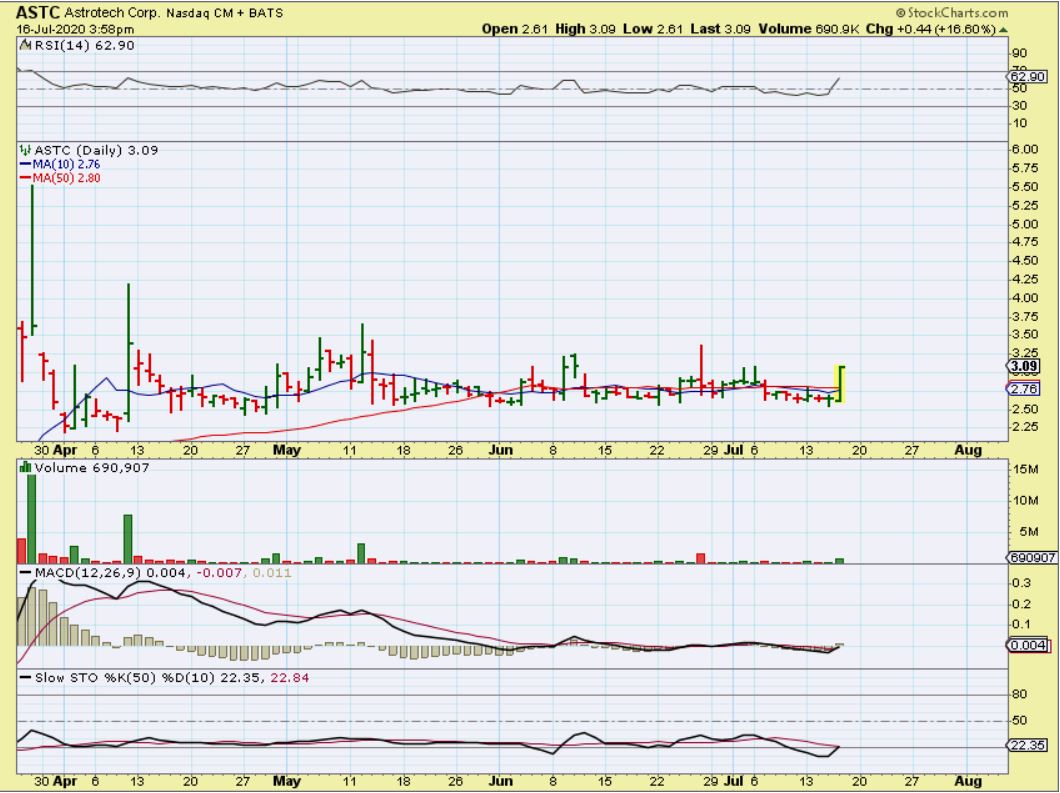
Task: Click the Slow STO %K(50) %D(10) legend
Action: tap(126, 677)
